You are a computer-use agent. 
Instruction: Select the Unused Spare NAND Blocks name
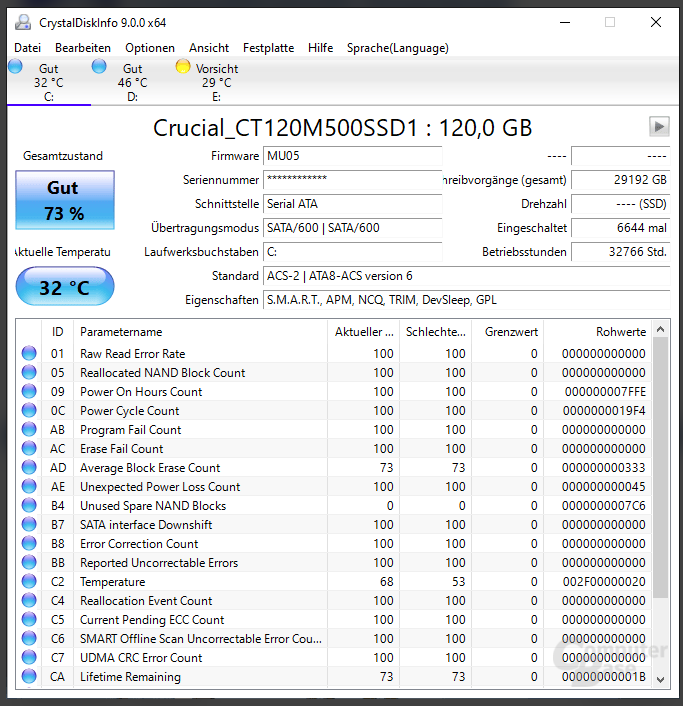click(153, 506)
